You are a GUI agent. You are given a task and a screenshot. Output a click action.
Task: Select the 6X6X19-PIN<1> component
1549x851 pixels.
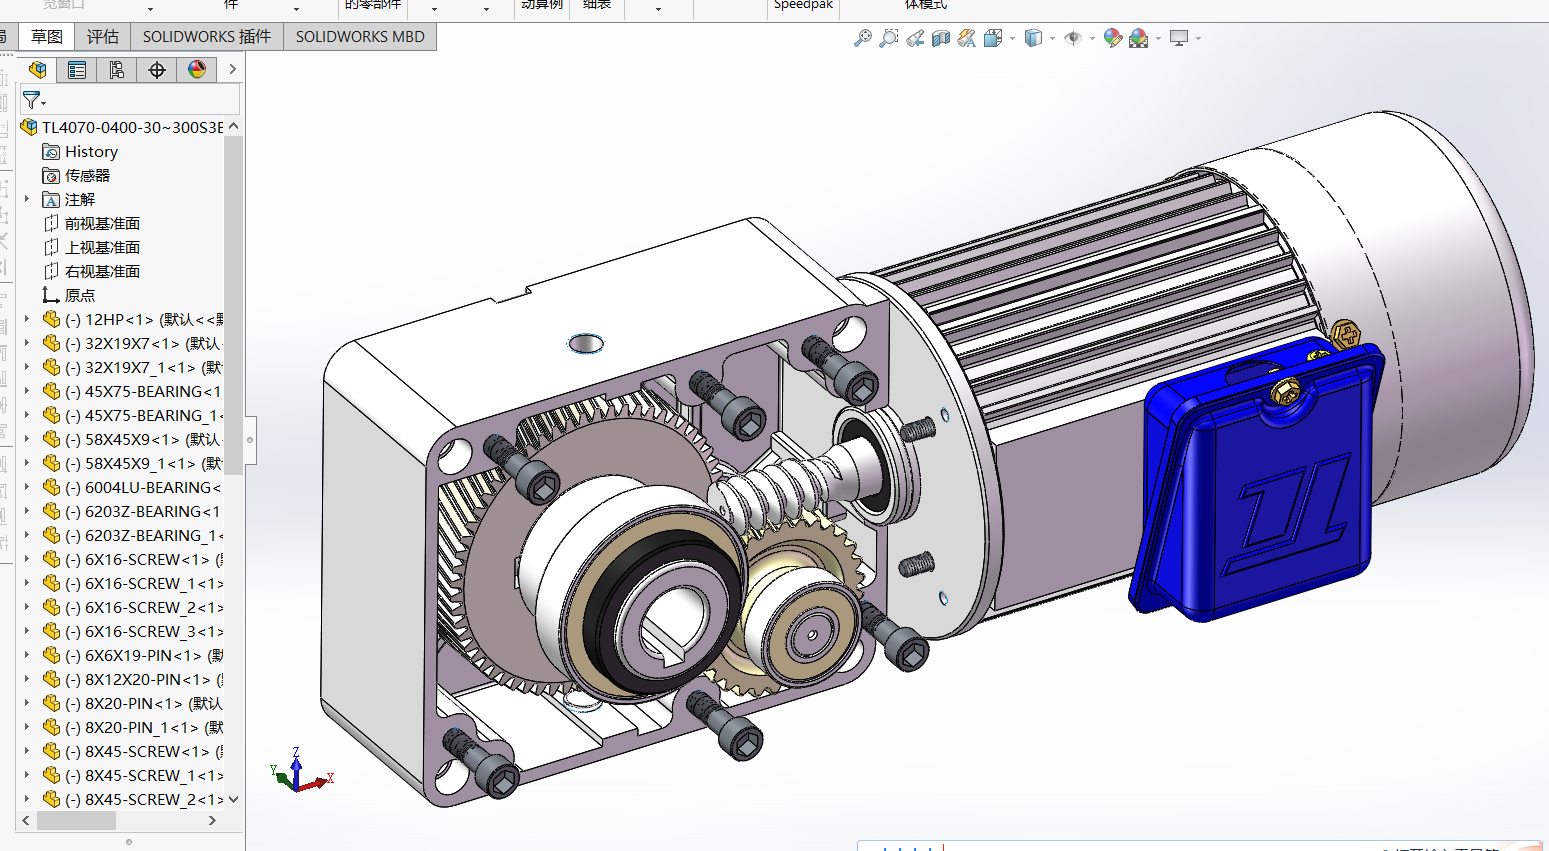click(133, 655)
